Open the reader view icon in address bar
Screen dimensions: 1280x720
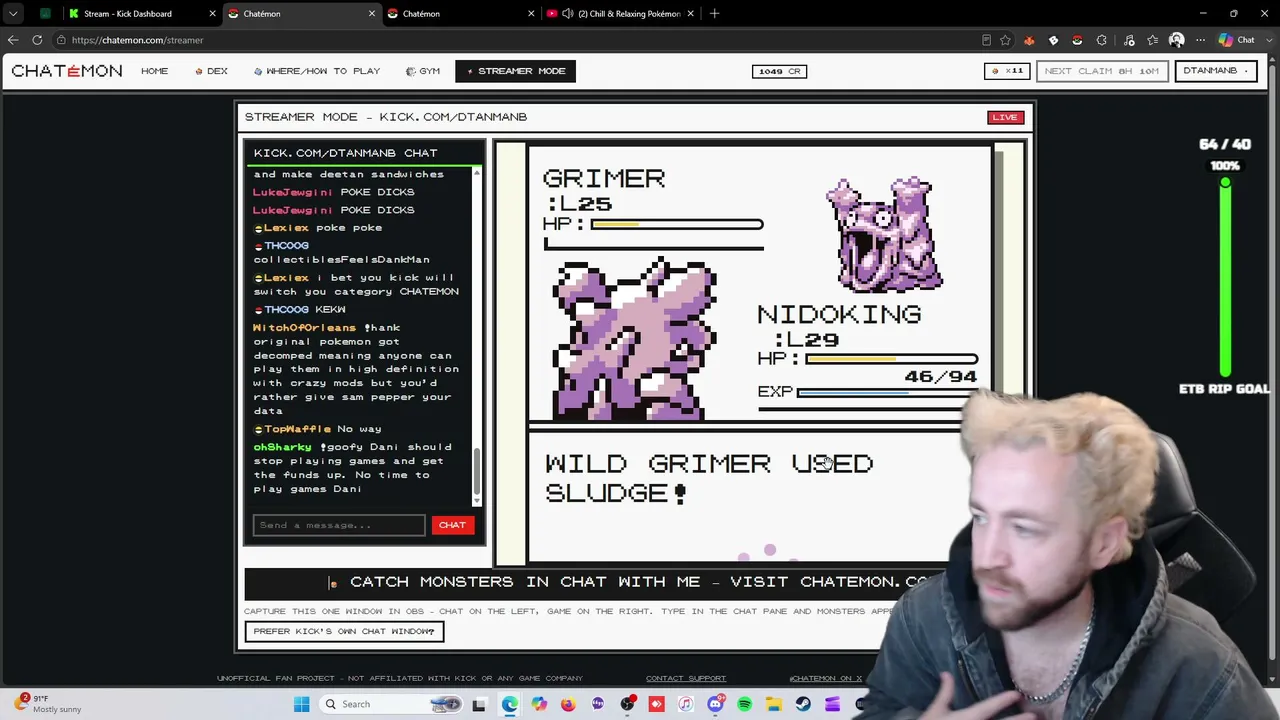(x=986, y=40)
